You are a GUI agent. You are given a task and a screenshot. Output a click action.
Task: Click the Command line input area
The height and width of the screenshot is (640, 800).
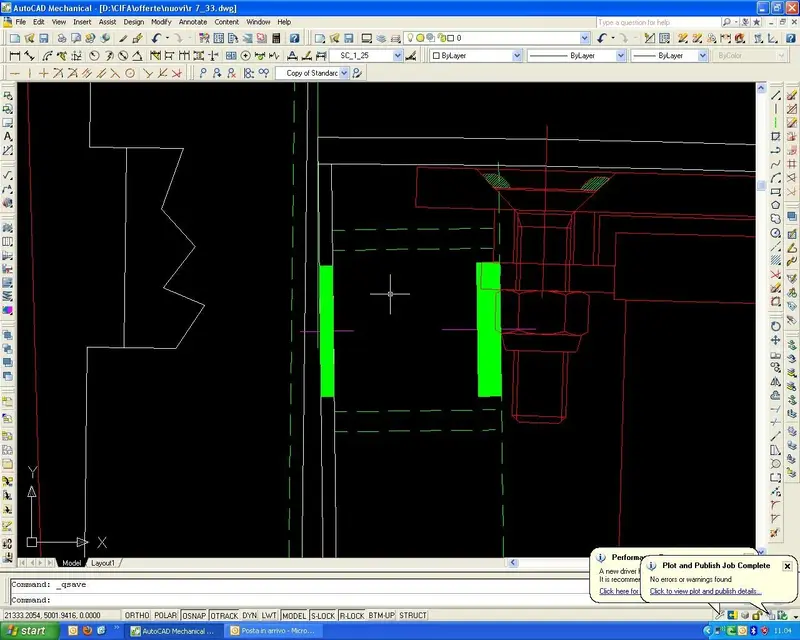298,600
